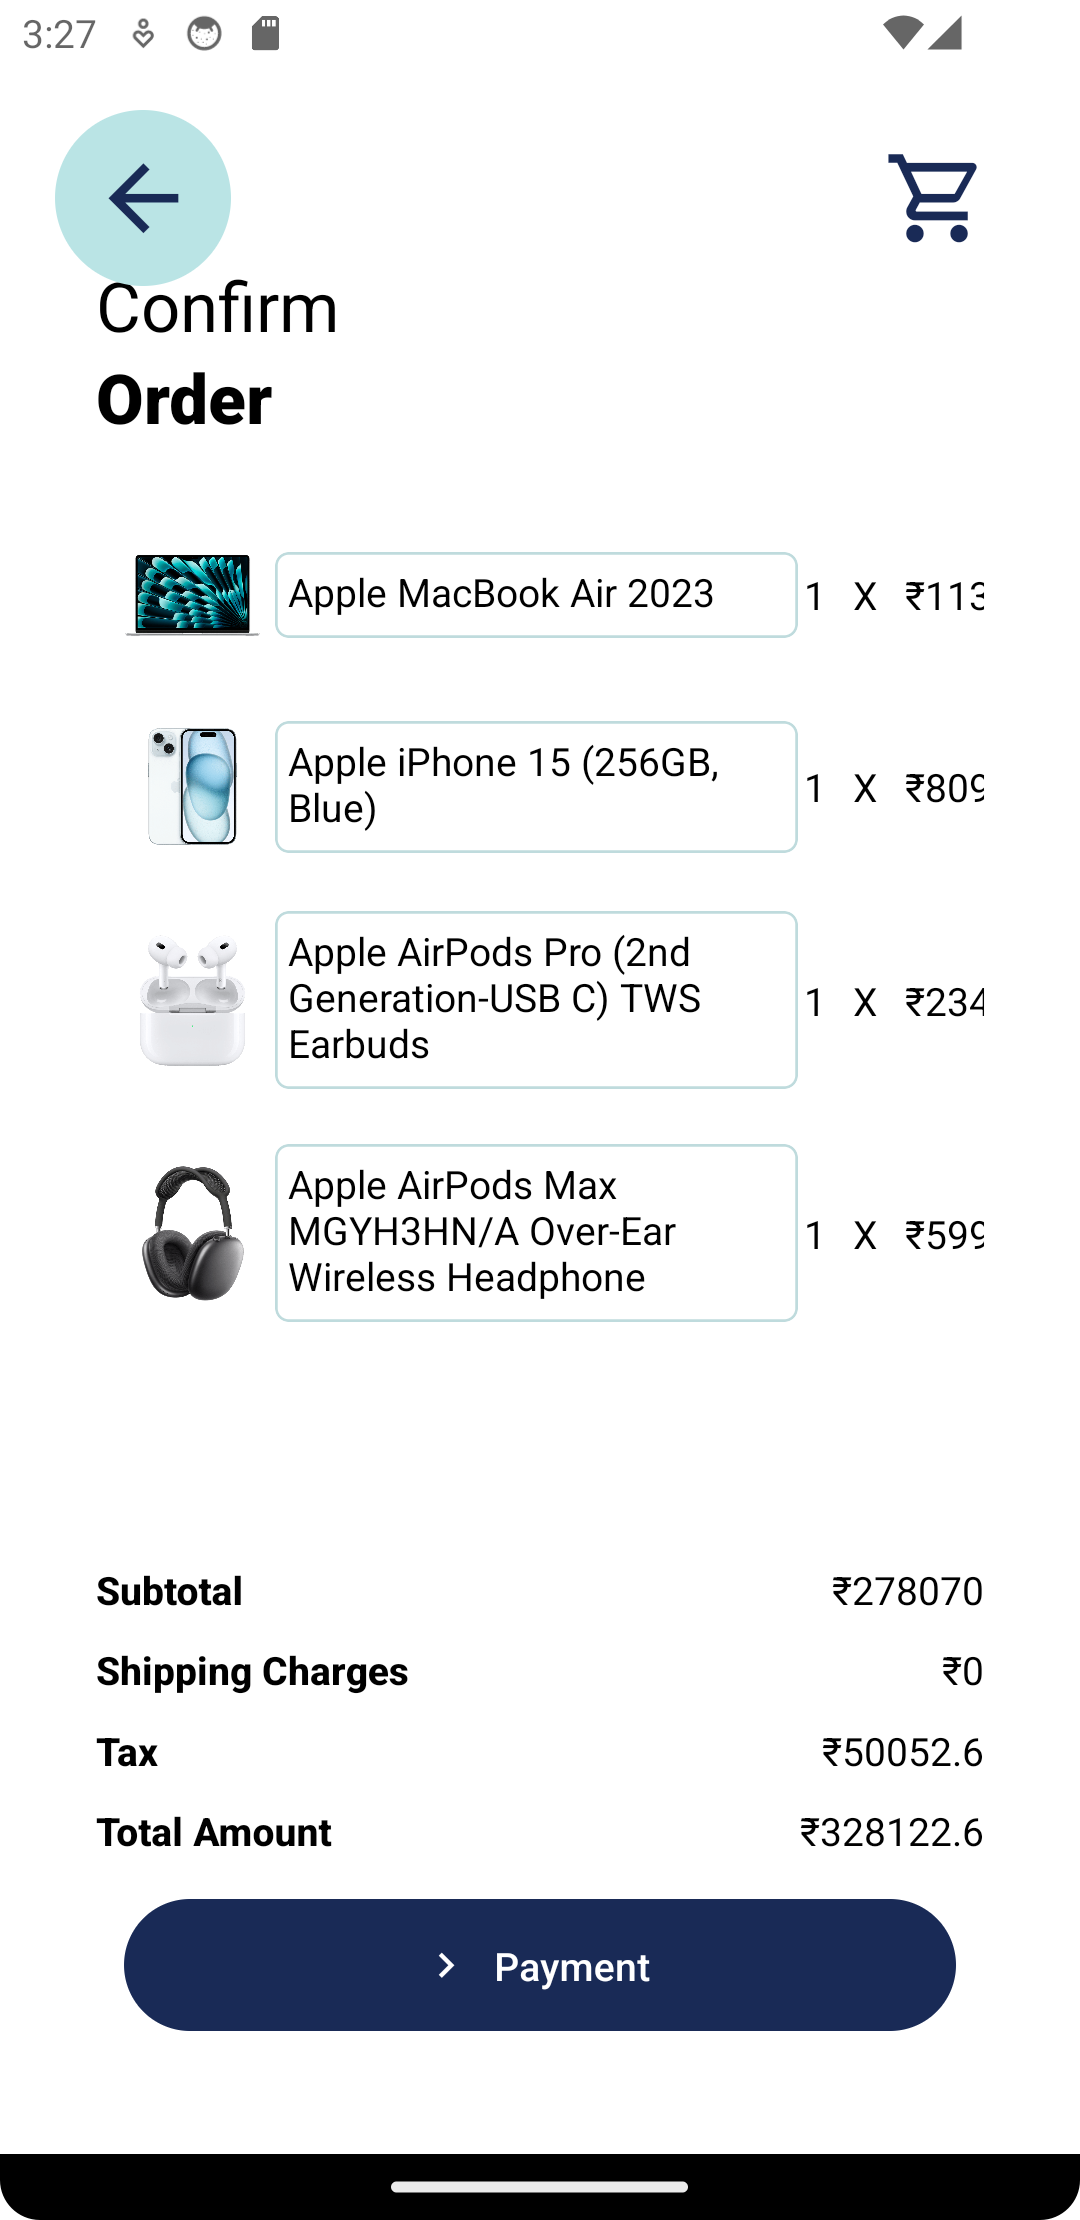Image resolution: width=1080 pixels, height=2220 pixels.
Task: Tap the Total Amount value ₹328122.6
Action: coord(891,1832)
